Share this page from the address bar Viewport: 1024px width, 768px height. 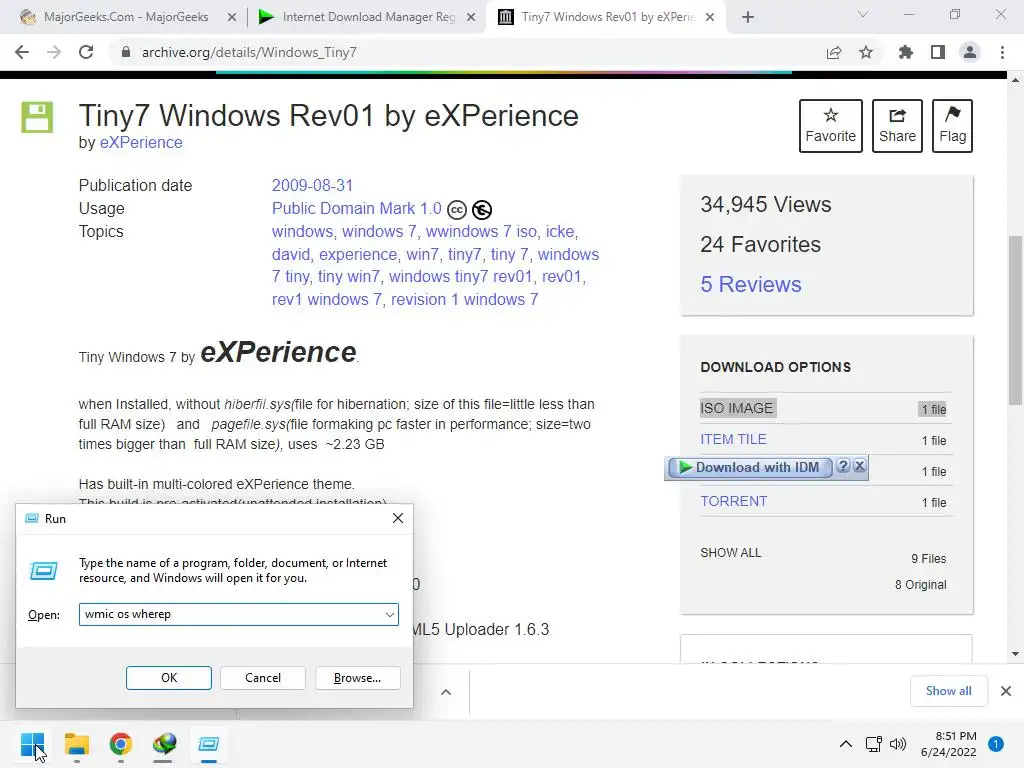[x=834, y=52]
